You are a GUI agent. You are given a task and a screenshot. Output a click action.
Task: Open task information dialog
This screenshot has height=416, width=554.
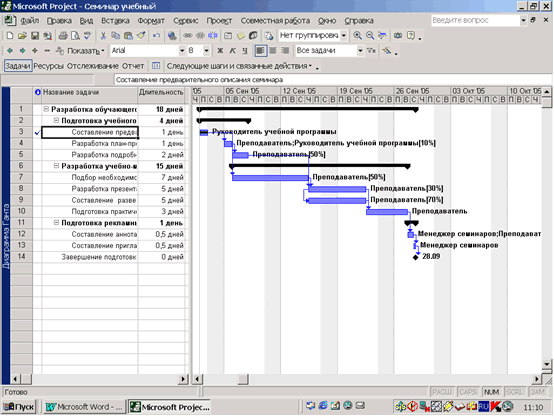[228, 35]
